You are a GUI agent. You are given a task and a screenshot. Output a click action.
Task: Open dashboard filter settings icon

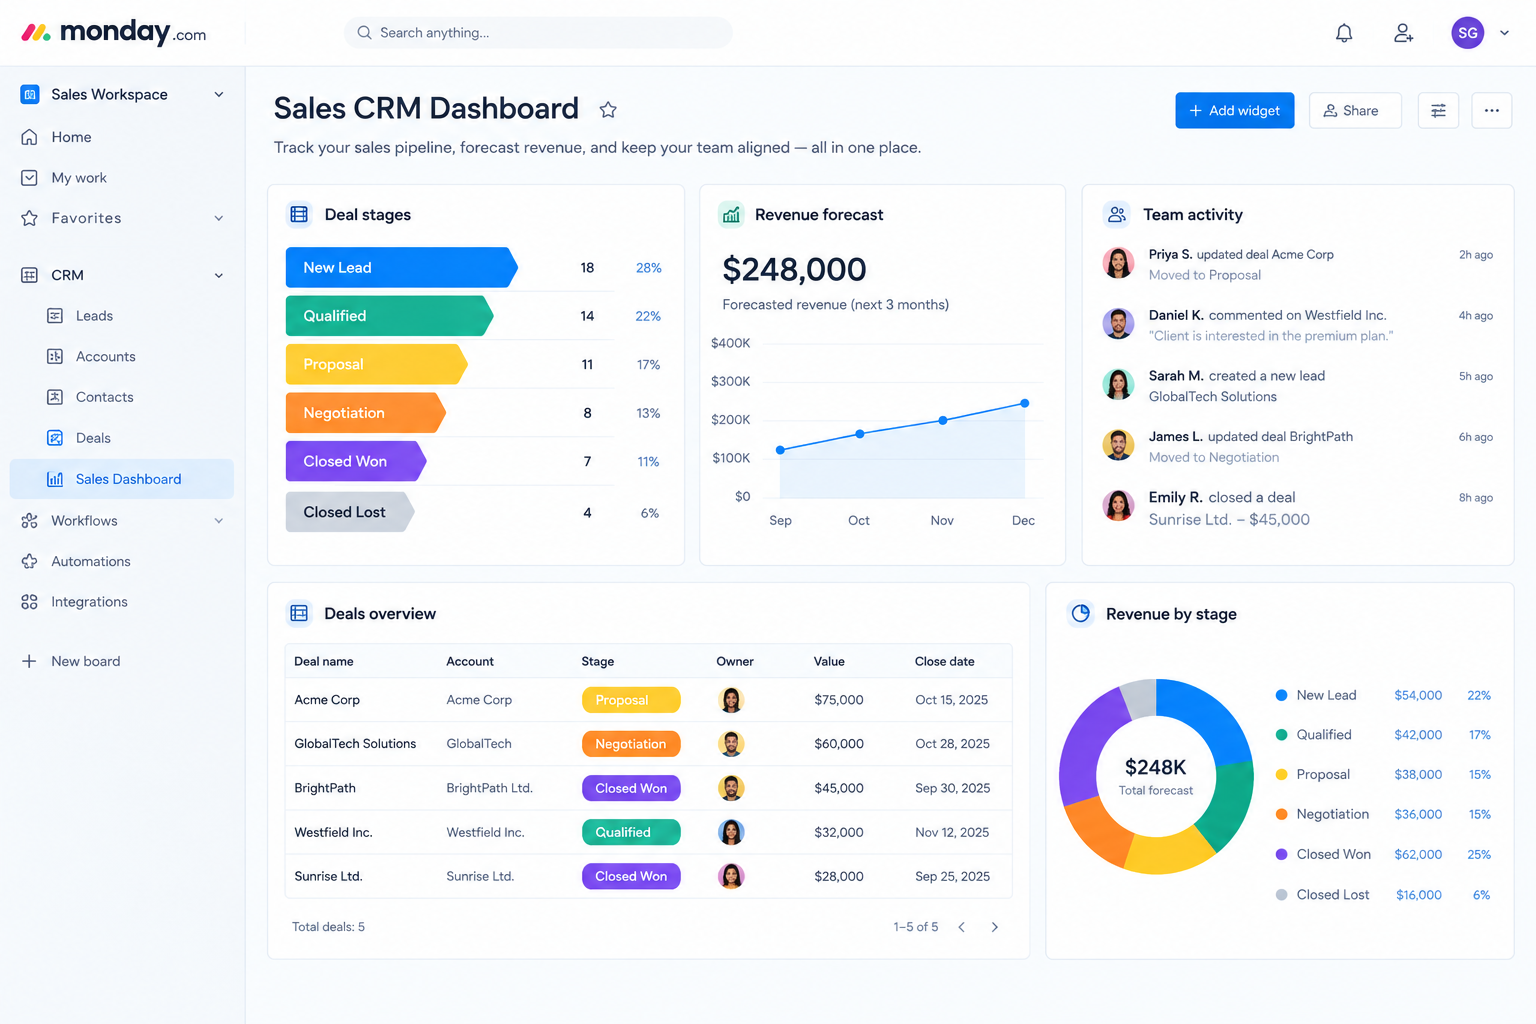(1438, 110)
